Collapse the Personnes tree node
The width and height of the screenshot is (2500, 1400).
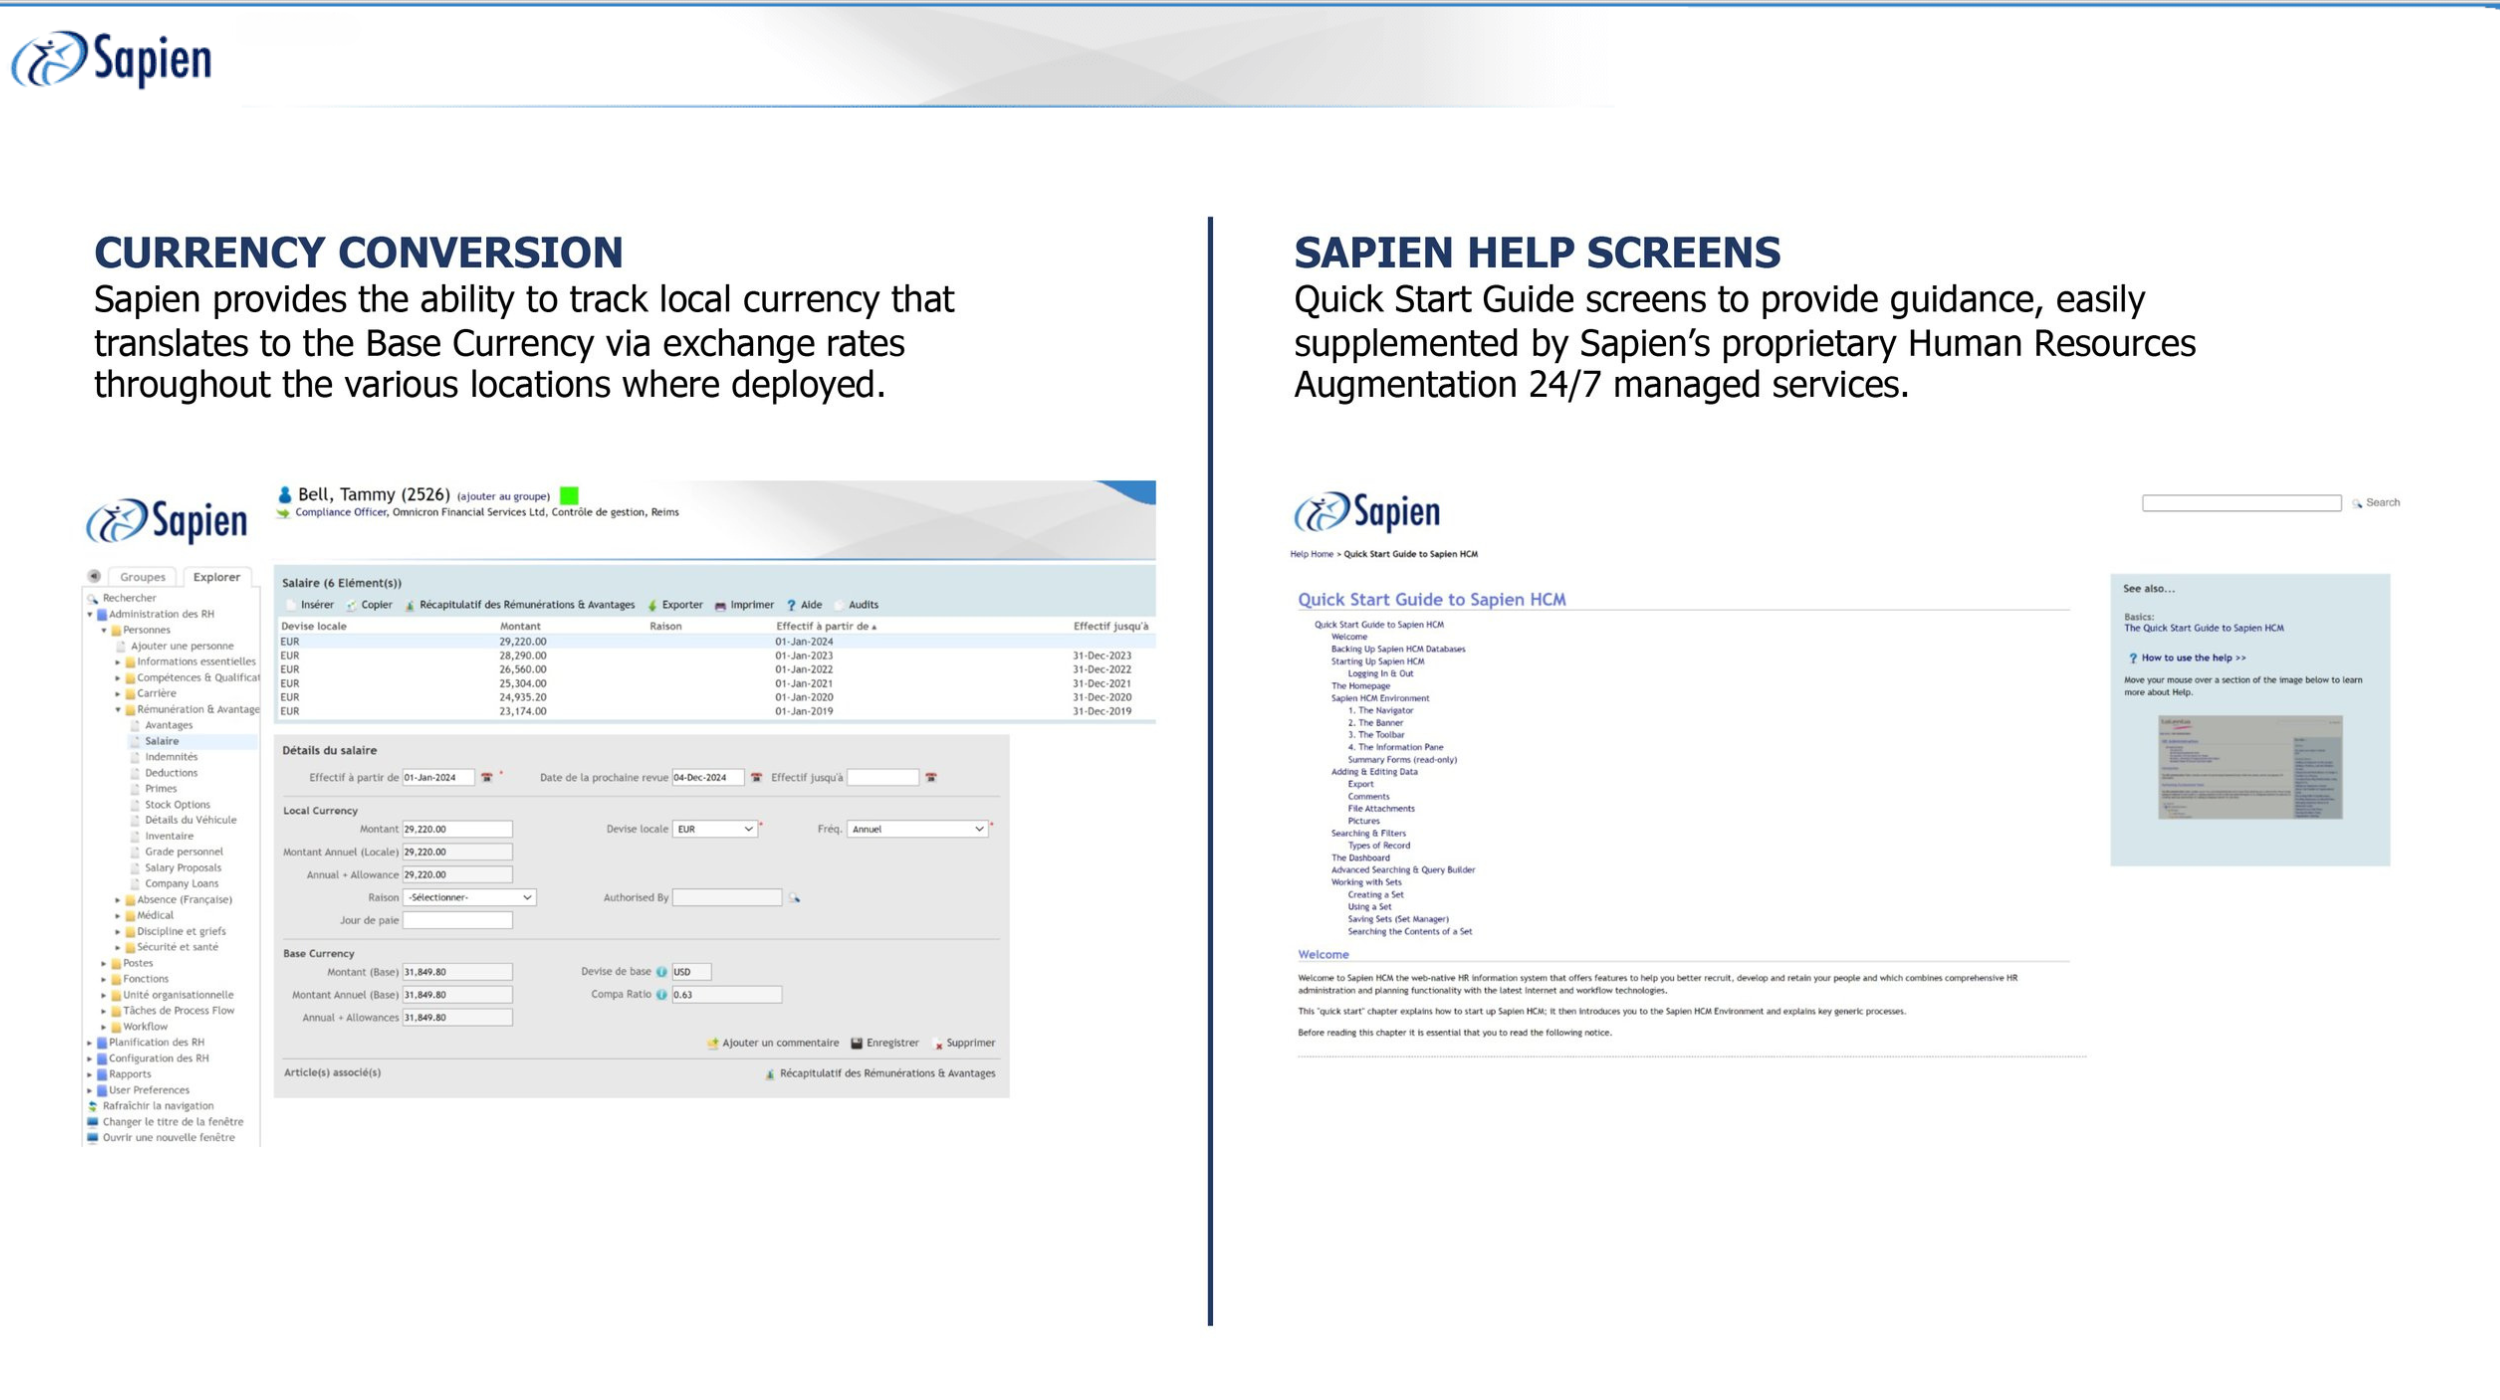click(x=104, y=631)
